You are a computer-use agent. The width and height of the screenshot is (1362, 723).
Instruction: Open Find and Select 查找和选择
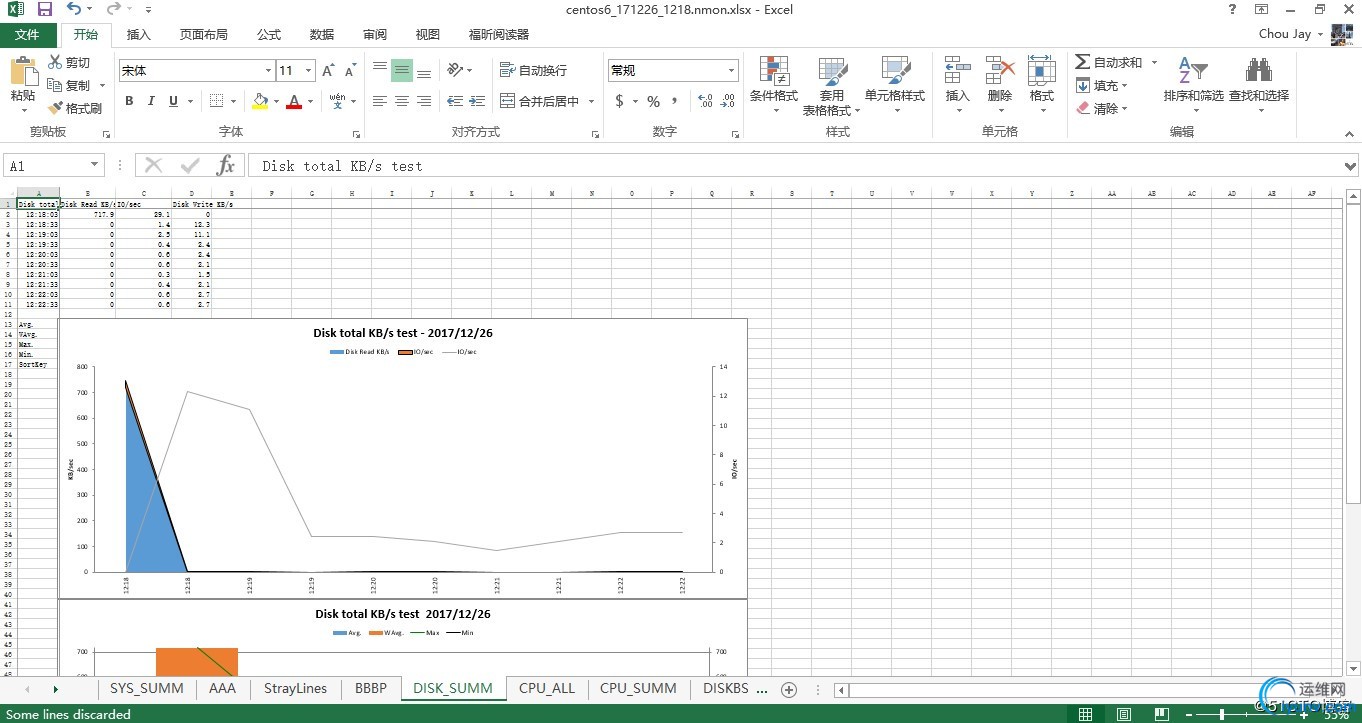click(x=1259, y=84)
